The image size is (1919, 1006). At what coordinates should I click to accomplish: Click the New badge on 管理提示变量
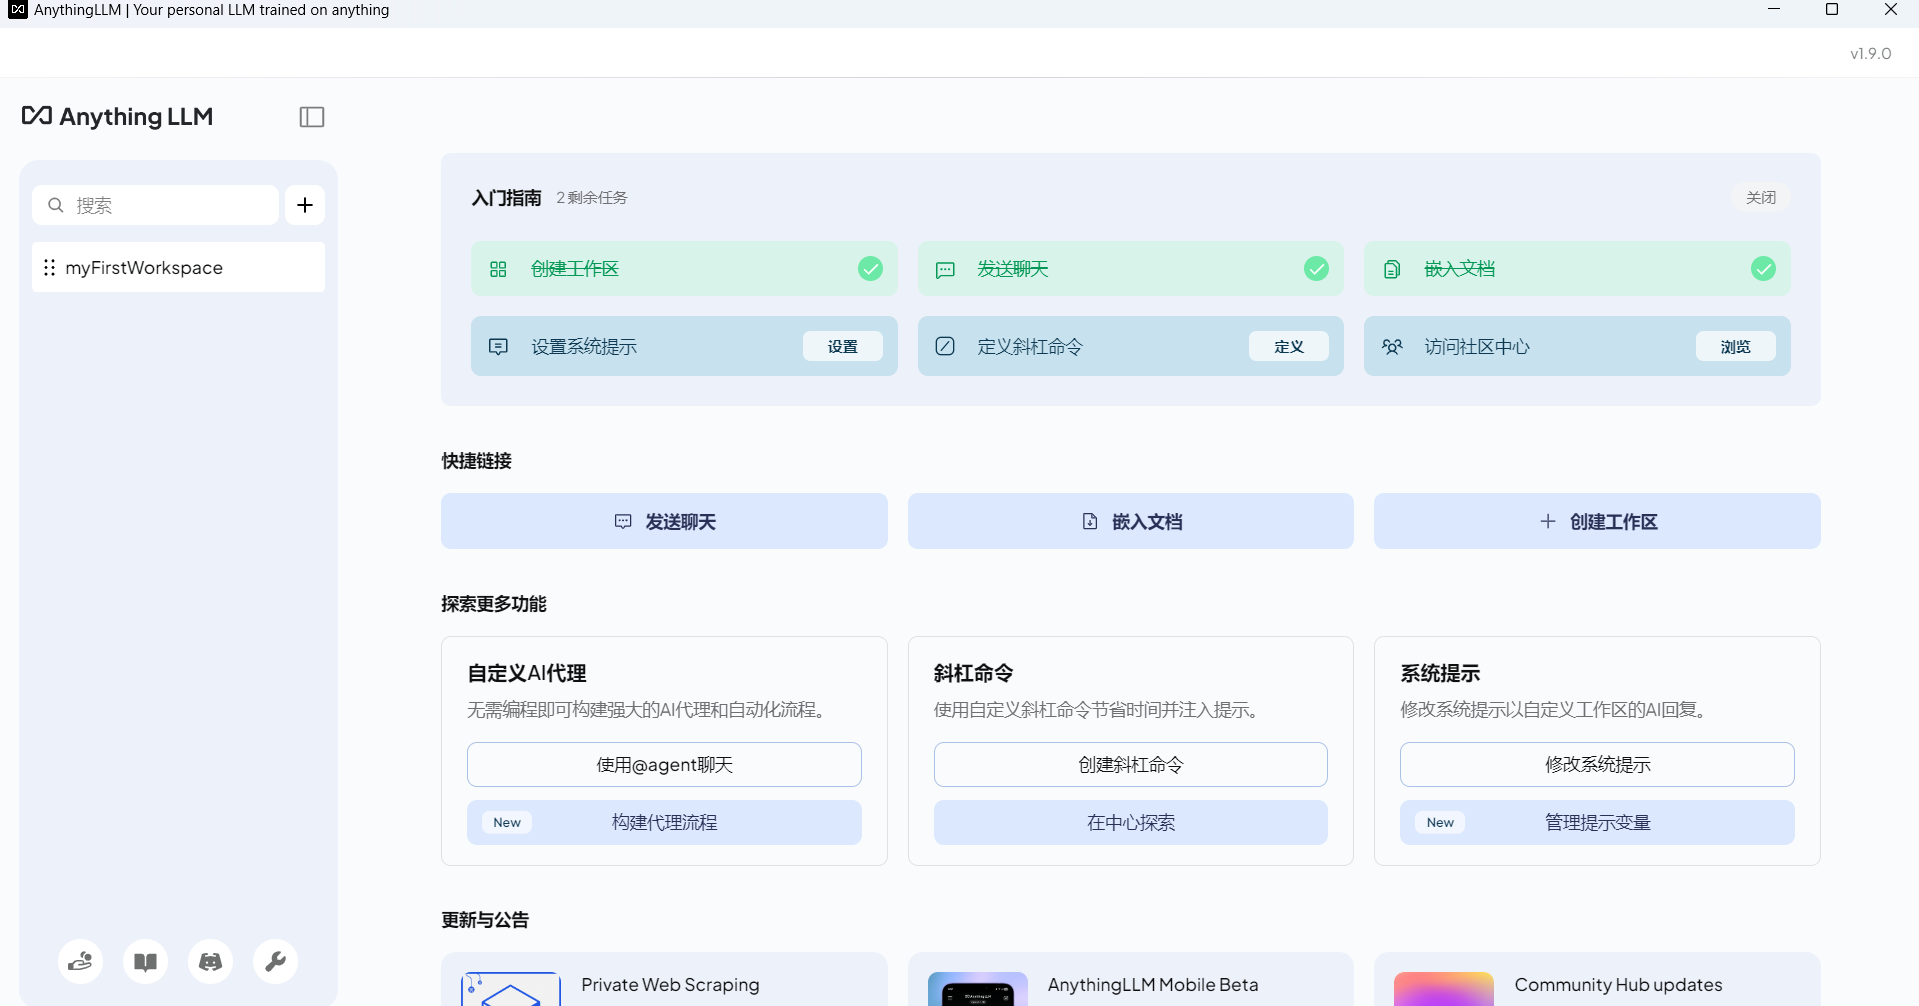pyautogui.click(x=1440, y=823)
